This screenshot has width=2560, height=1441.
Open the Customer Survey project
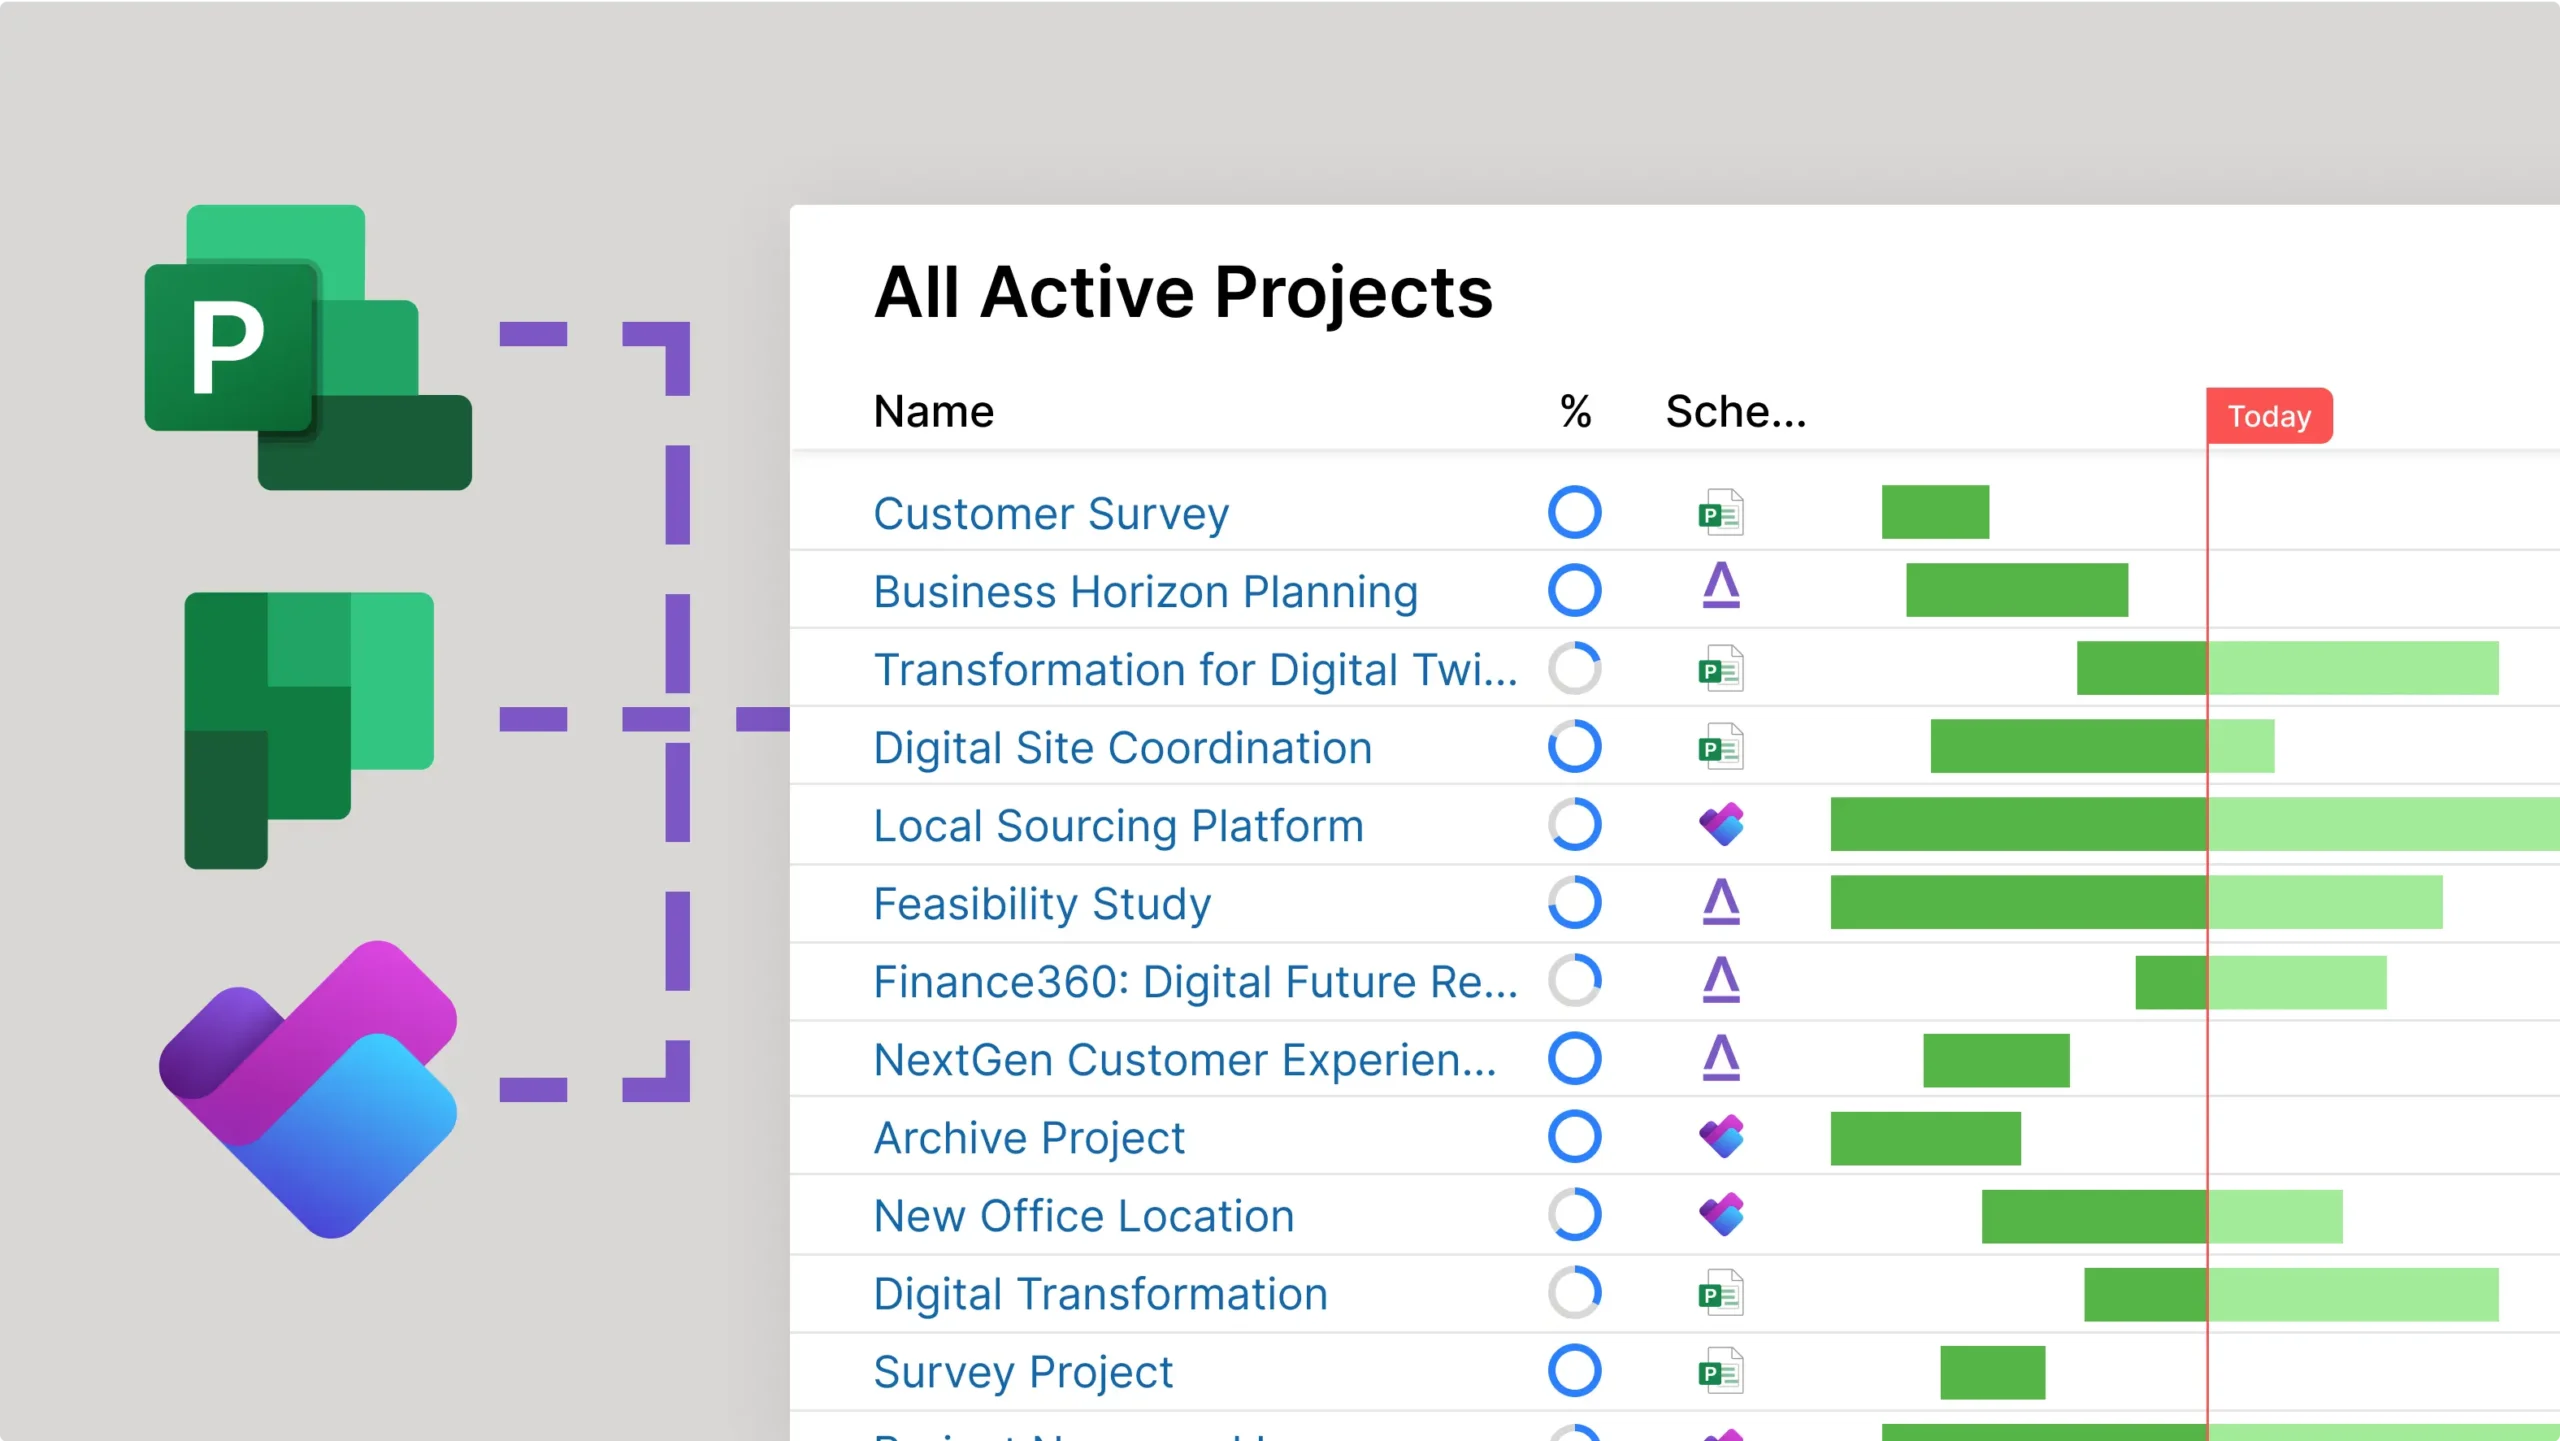[x=1050, y=514]
